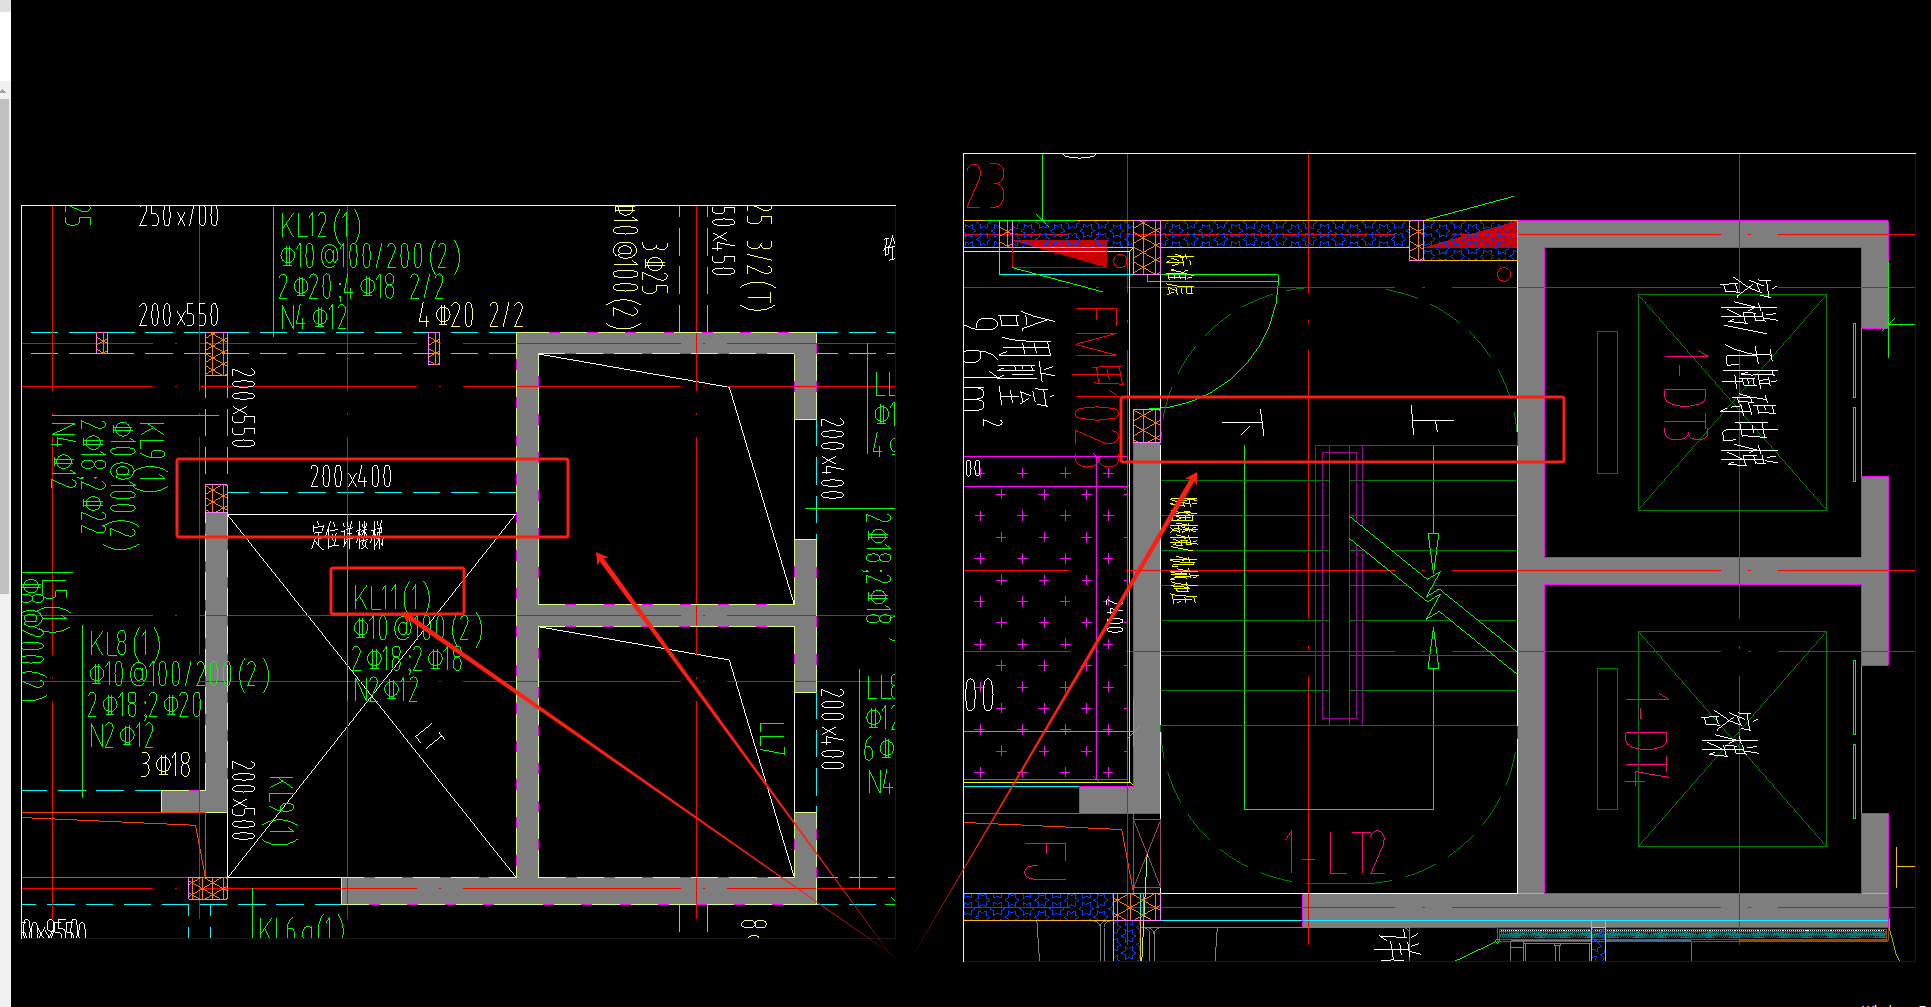
Task: Click the yellow 3Φ18 rebar text
Action: click(166, 766)
